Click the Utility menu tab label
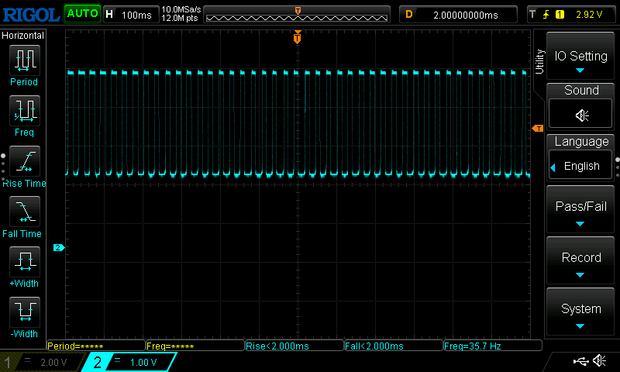 click(539, 62)
